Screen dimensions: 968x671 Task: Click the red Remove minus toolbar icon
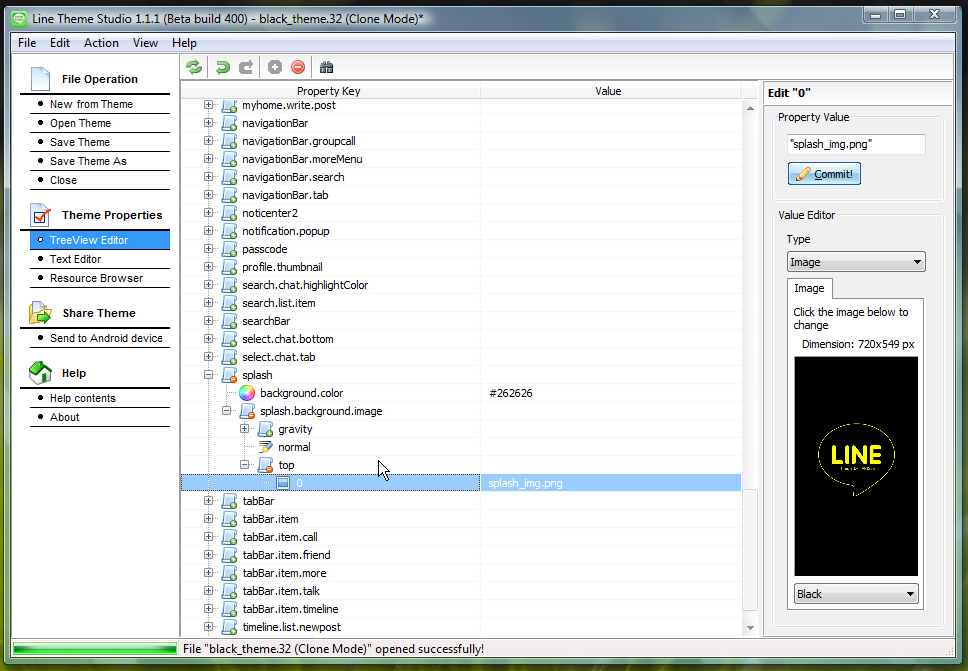click(298, 67)
